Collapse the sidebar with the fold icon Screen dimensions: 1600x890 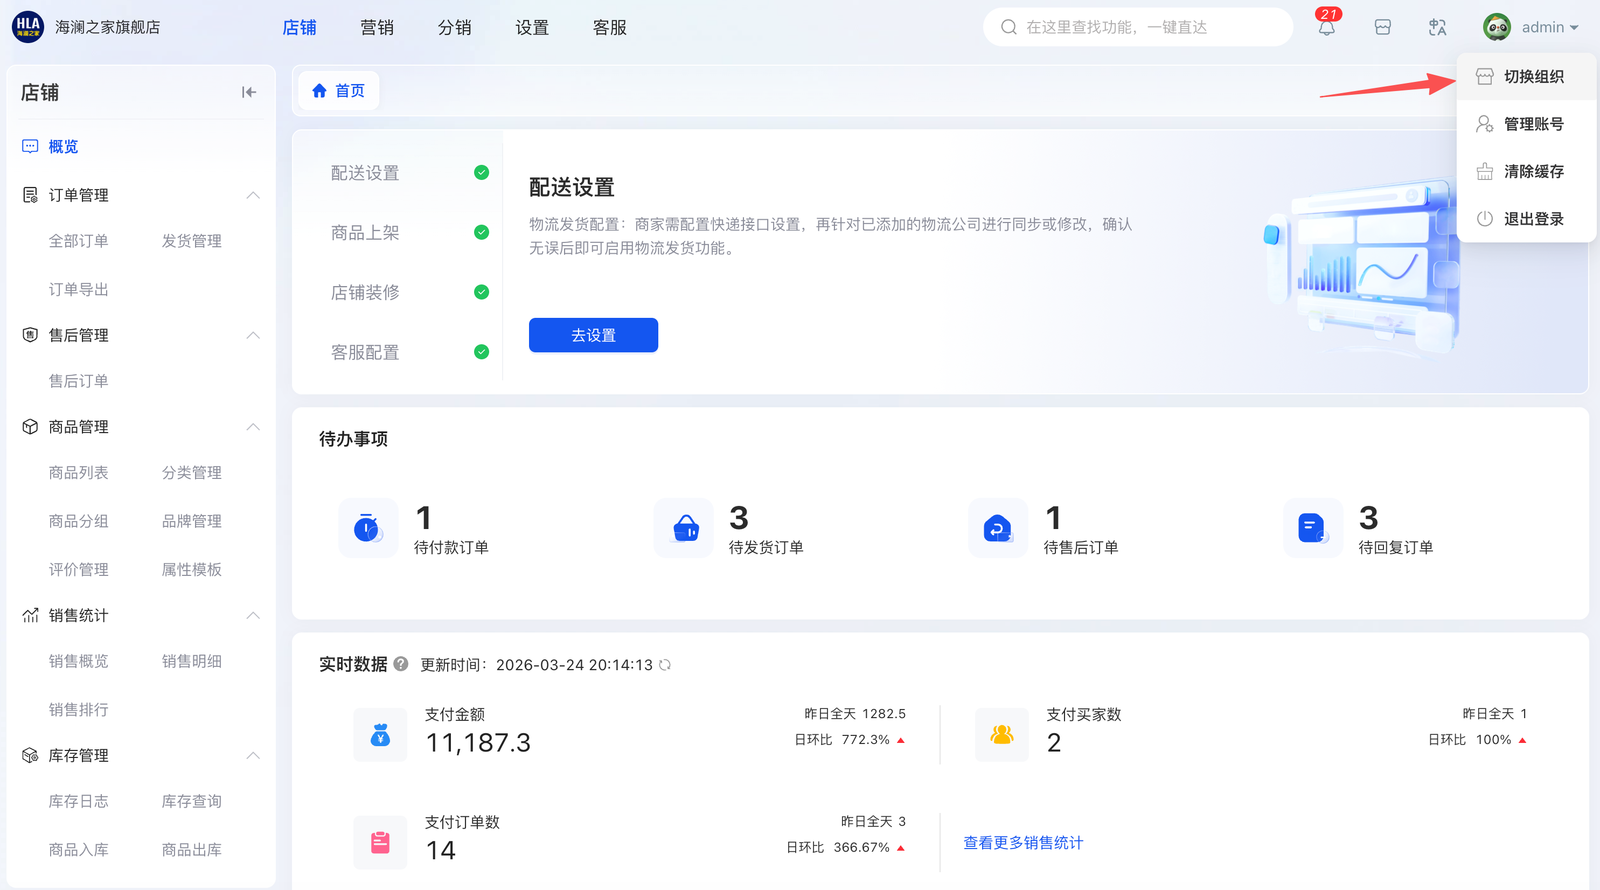pyautogui.click(x=249, y=93)
